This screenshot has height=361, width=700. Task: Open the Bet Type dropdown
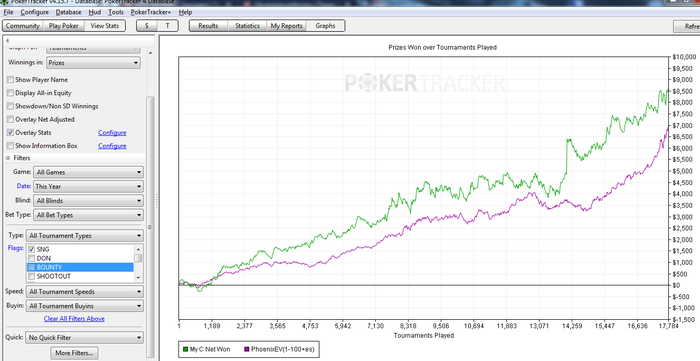coord(88,215)
